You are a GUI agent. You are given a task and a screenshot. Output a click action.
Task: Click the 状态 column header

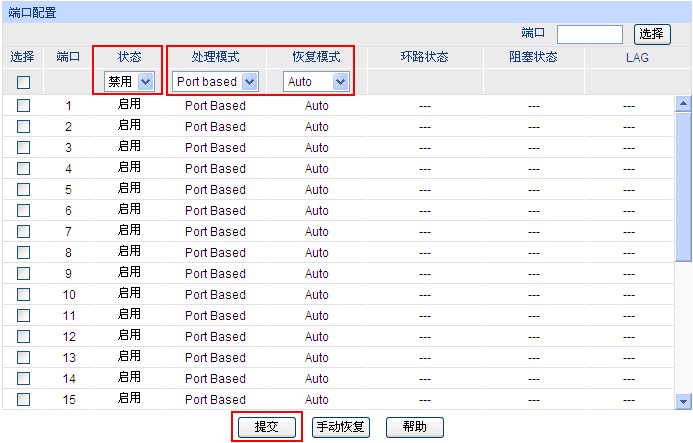tap(129, 57)
